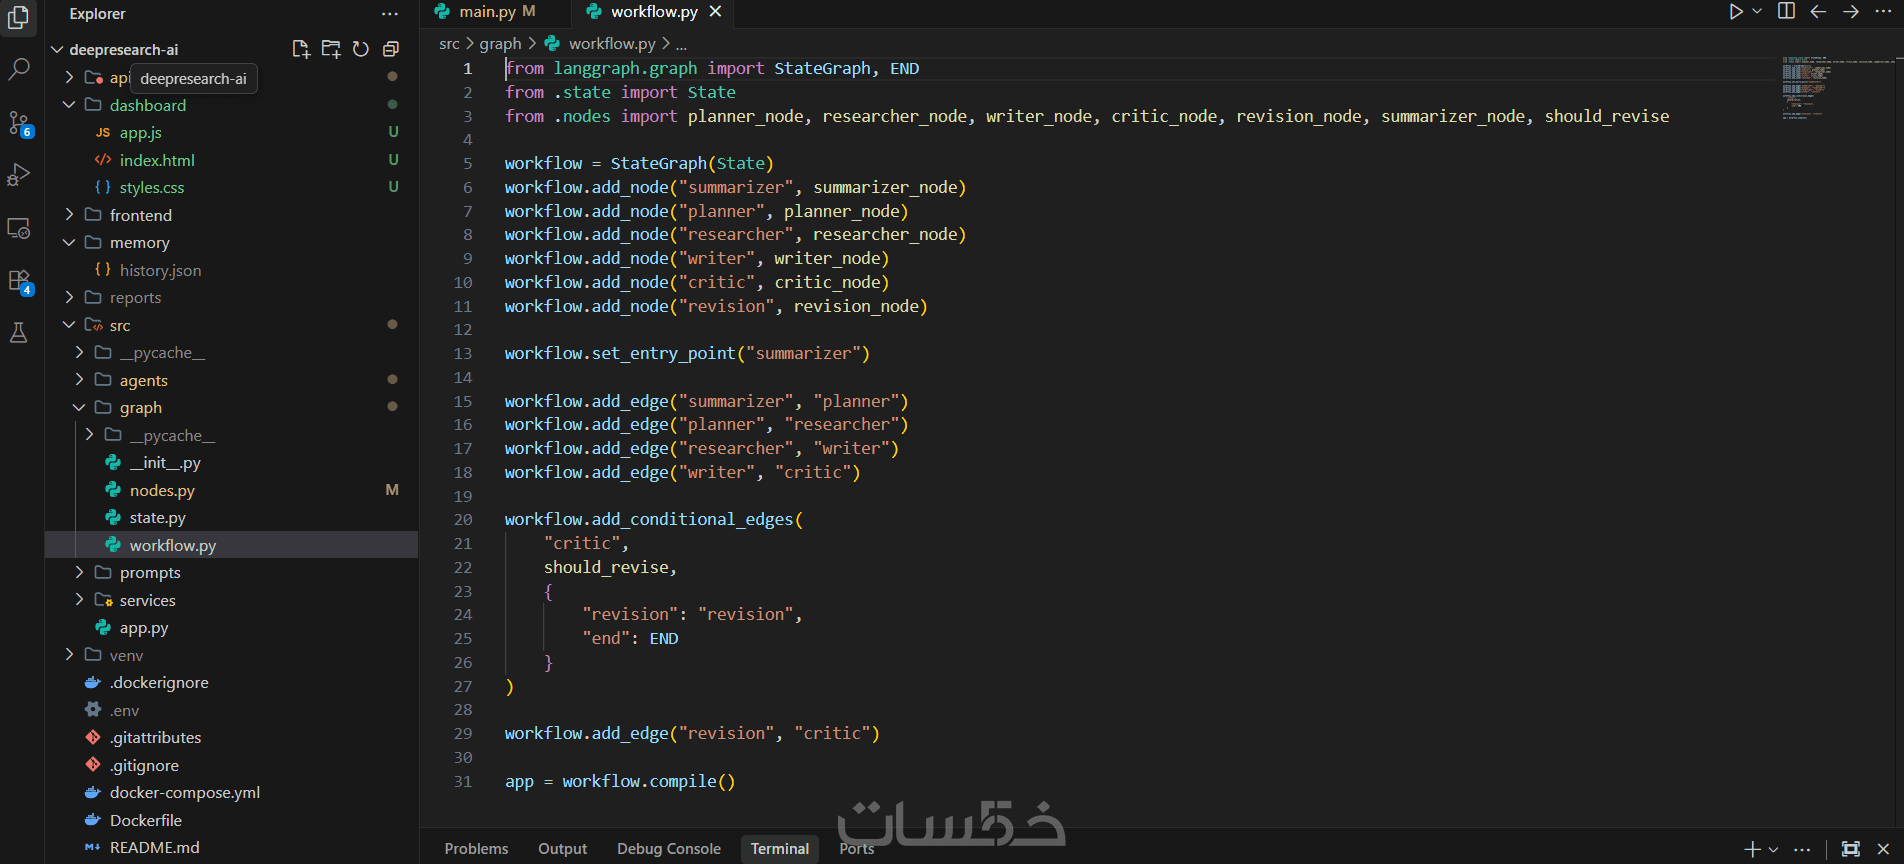The width and height of the screenshot is (1904, 864).
Task: Close the workflow.py editor tab
Action: (715, 12)
